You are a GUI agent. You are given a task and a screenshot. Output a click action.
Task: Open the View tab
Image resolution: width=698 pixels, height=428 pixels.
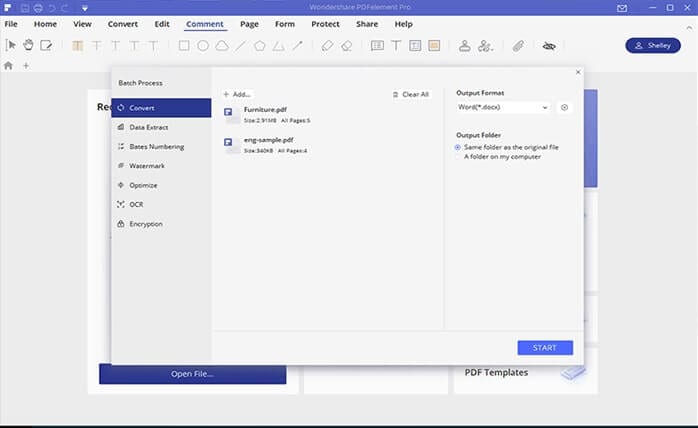tap(82, 24)
